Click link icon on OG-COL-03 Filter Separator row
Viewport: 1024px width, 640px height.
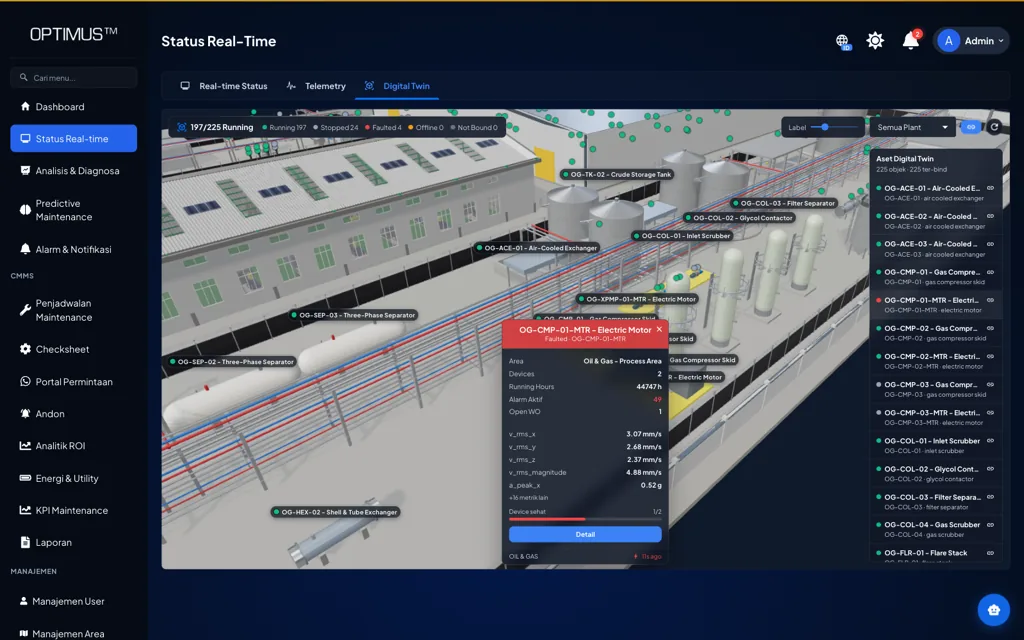click(x=990, y=497)
